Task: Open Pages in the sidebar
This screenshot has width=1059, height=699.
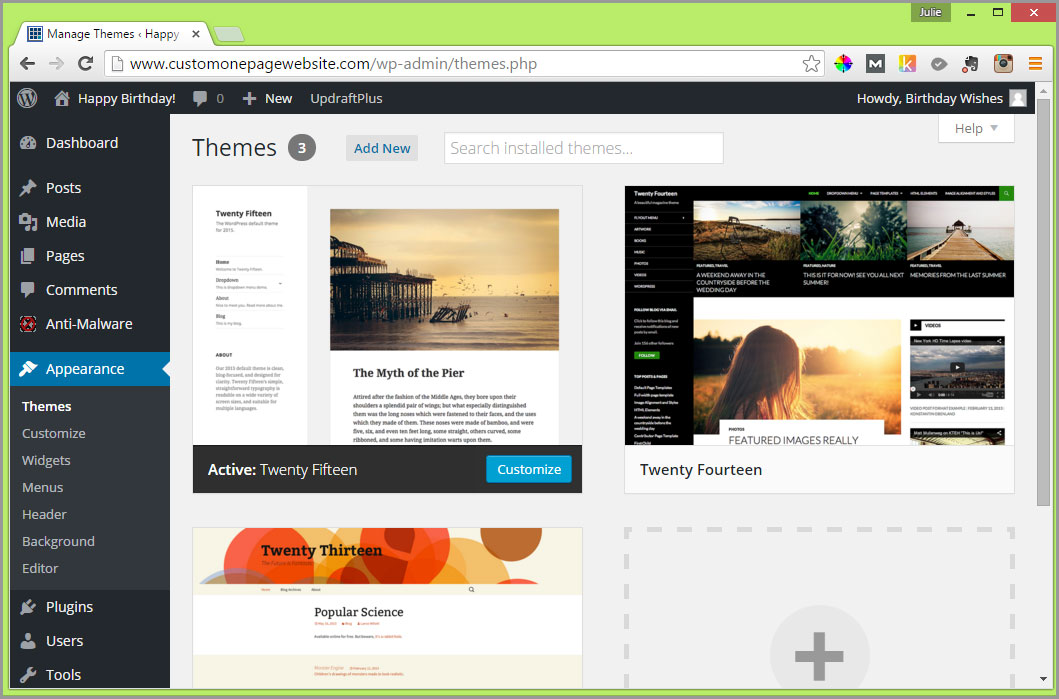Action: pos(65,256)
